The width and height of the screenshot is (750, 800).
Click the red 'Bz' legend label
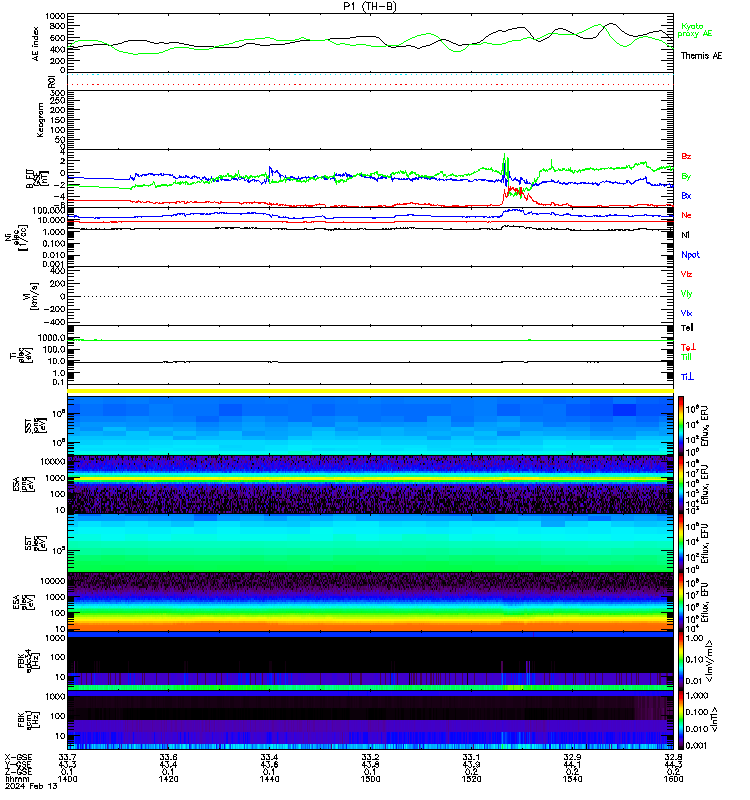(686, 157)
